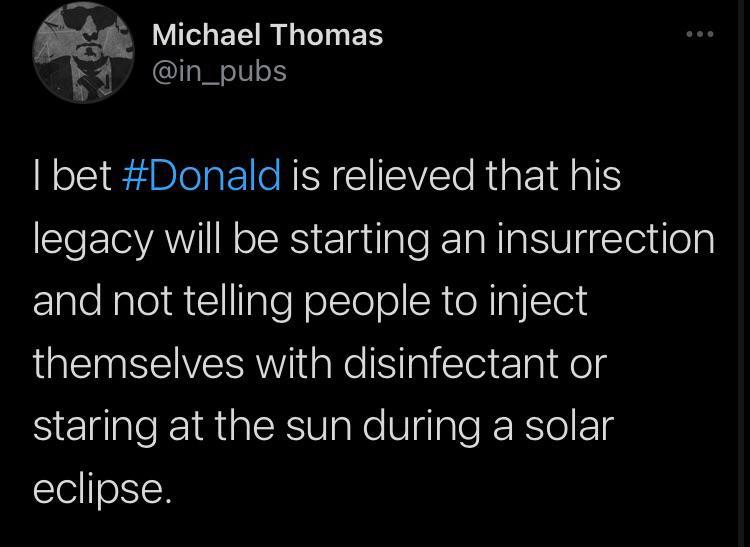Open the Michael Thomas display name
The image size is (750, 547).
pos(267,34)
